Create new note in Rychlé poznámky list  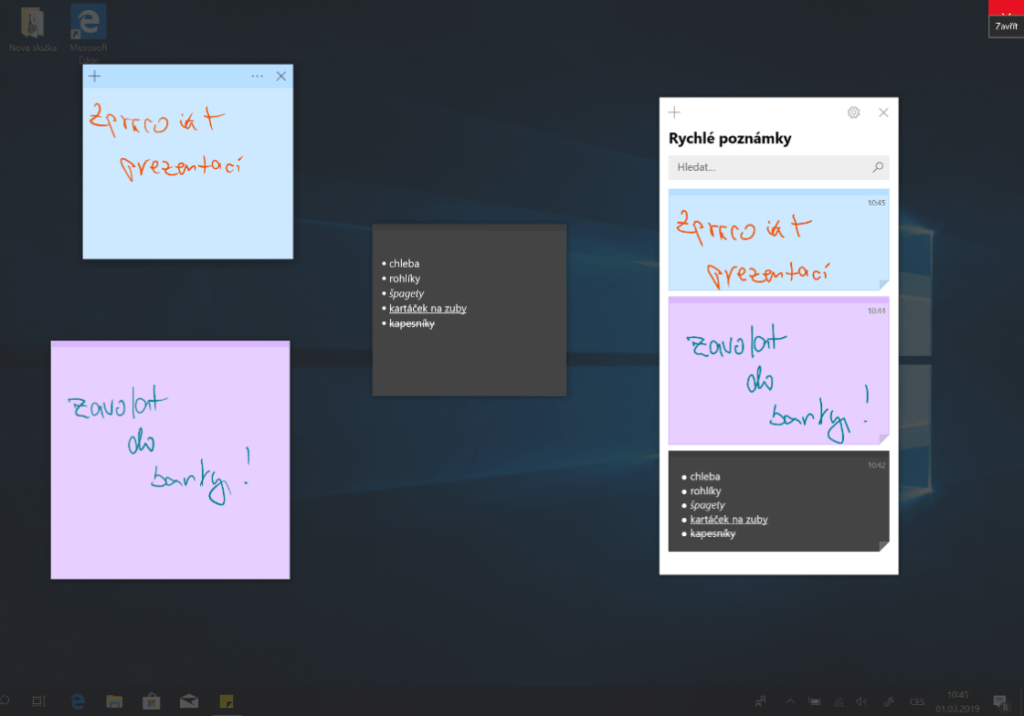tap(675, 113)
